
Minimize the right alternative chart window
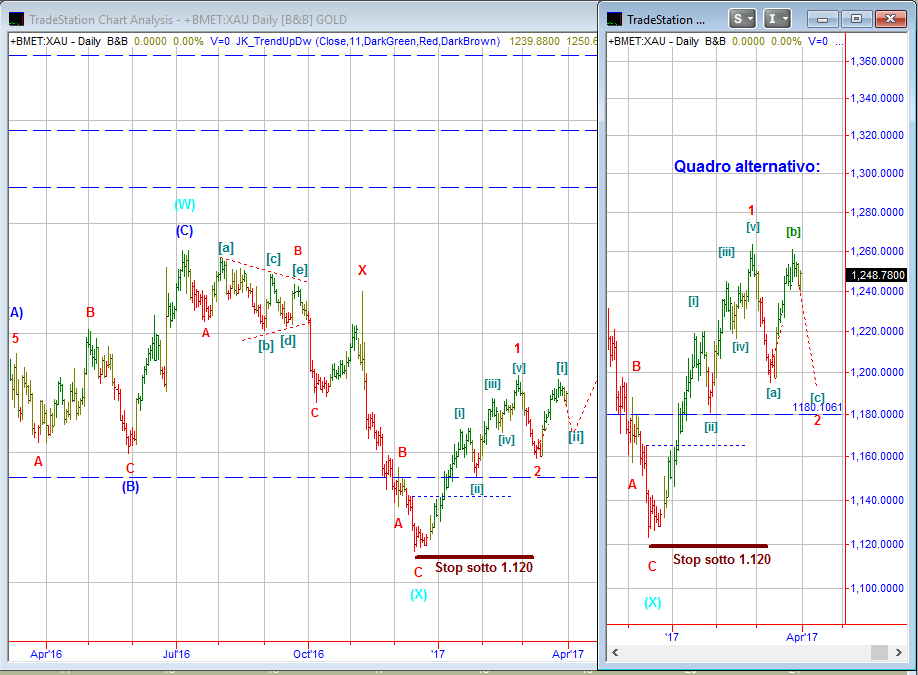[822, 18]
